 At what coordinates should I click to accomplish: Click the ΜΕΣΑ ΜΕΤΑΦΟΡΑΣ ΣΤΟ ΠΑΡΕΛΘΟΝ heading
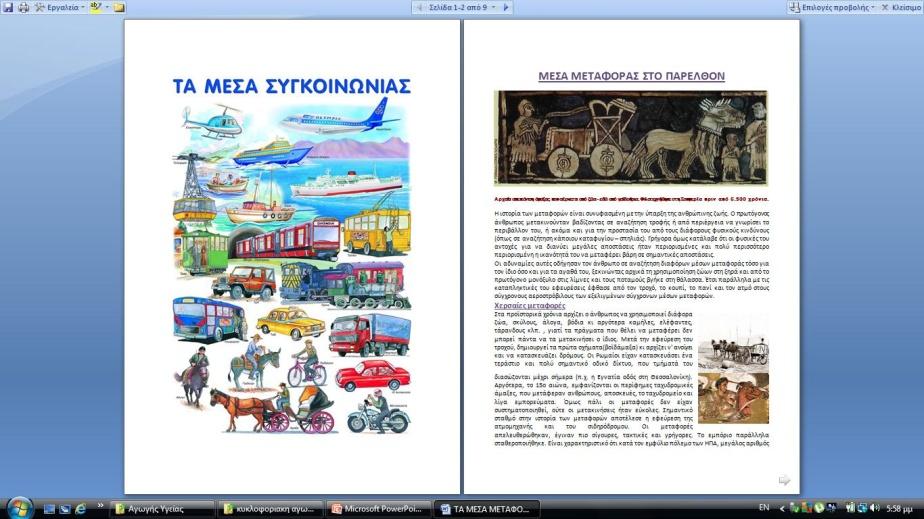click(x=631, y=76)
